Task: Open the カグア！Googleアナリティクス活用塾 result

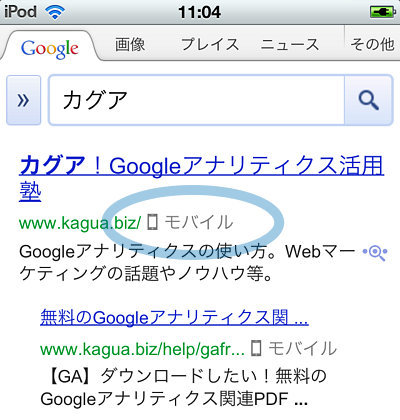Action: [201, 178]
